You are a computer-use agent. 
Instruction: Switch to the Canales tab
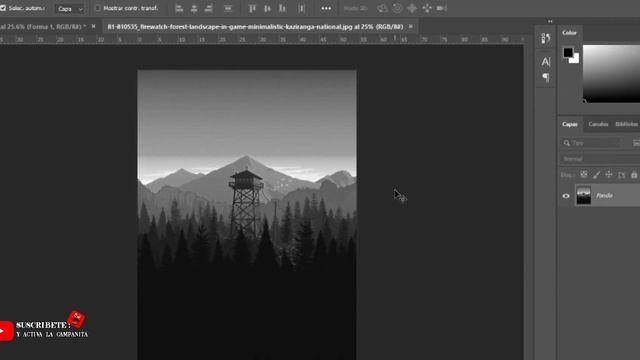[x=598, y=124]
